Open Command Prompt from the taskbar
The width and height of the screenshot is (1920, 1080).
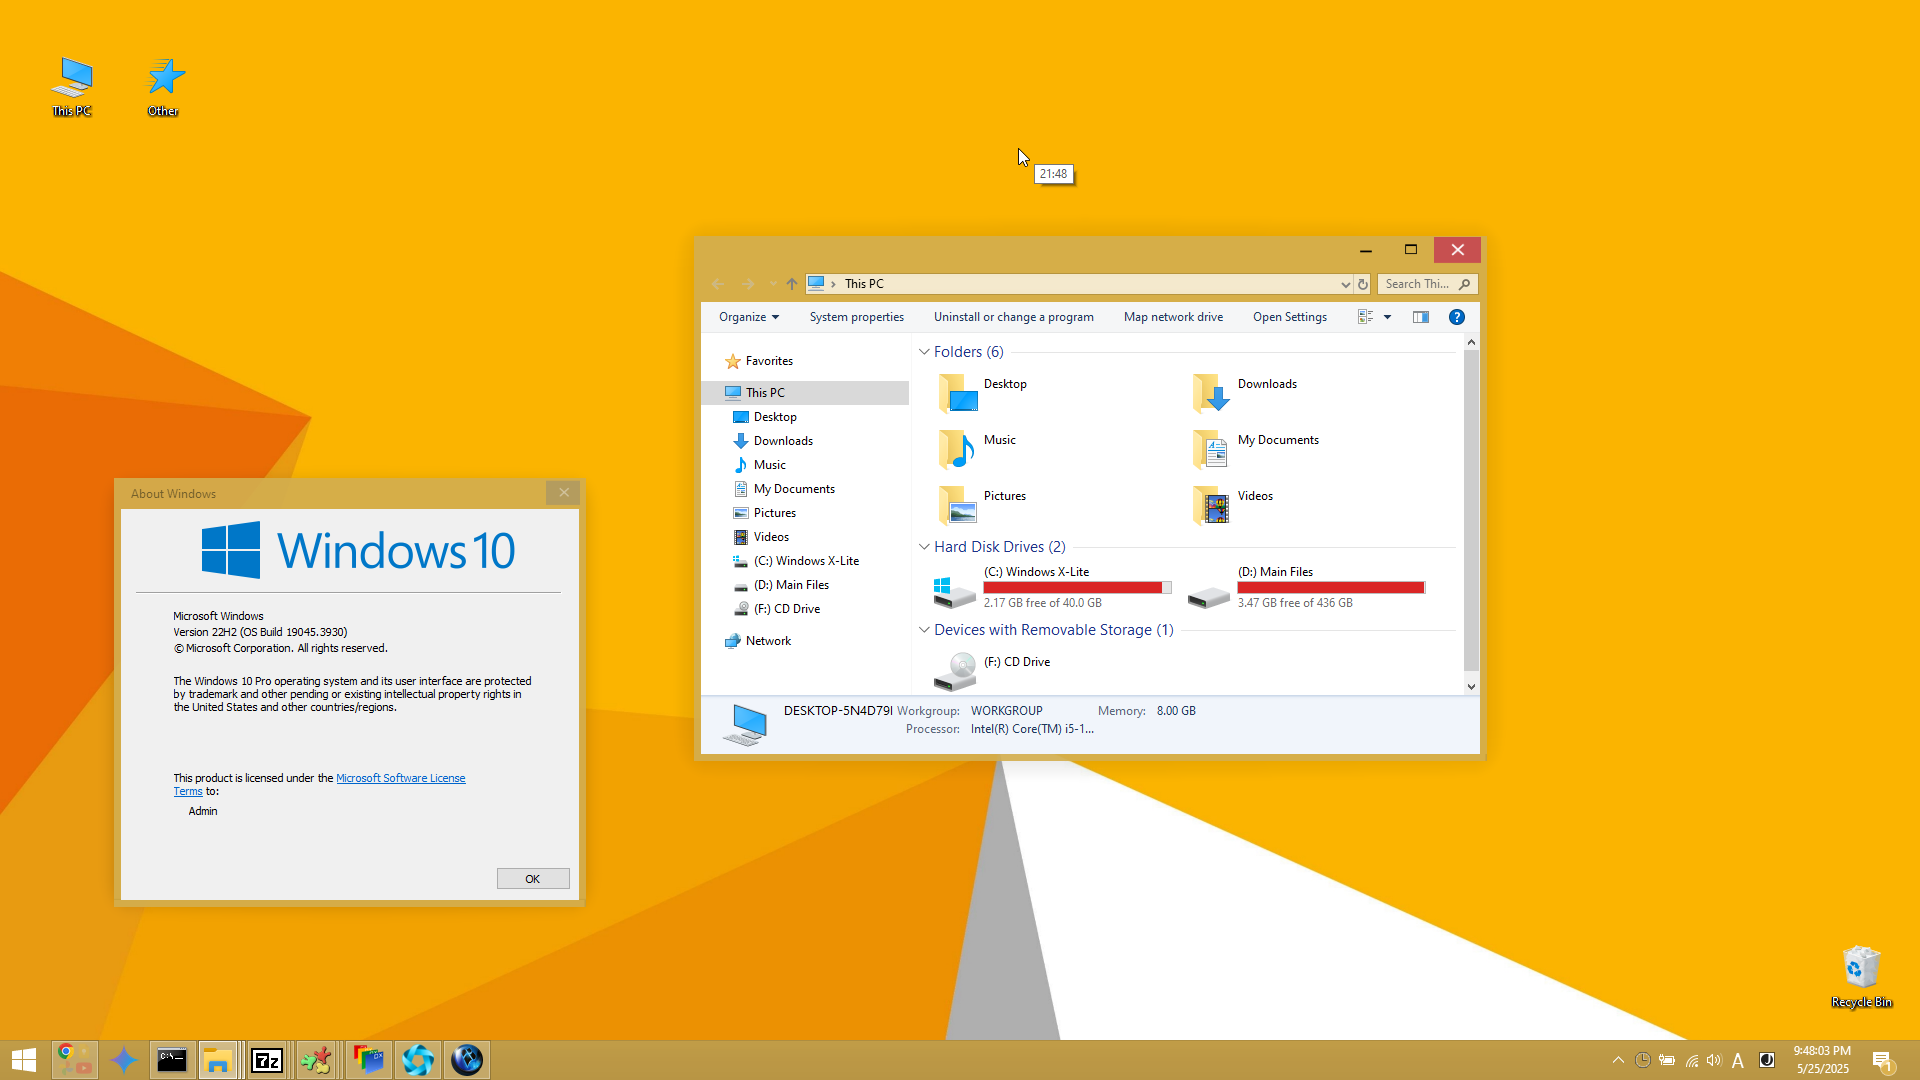click(x=172, y=1060)
